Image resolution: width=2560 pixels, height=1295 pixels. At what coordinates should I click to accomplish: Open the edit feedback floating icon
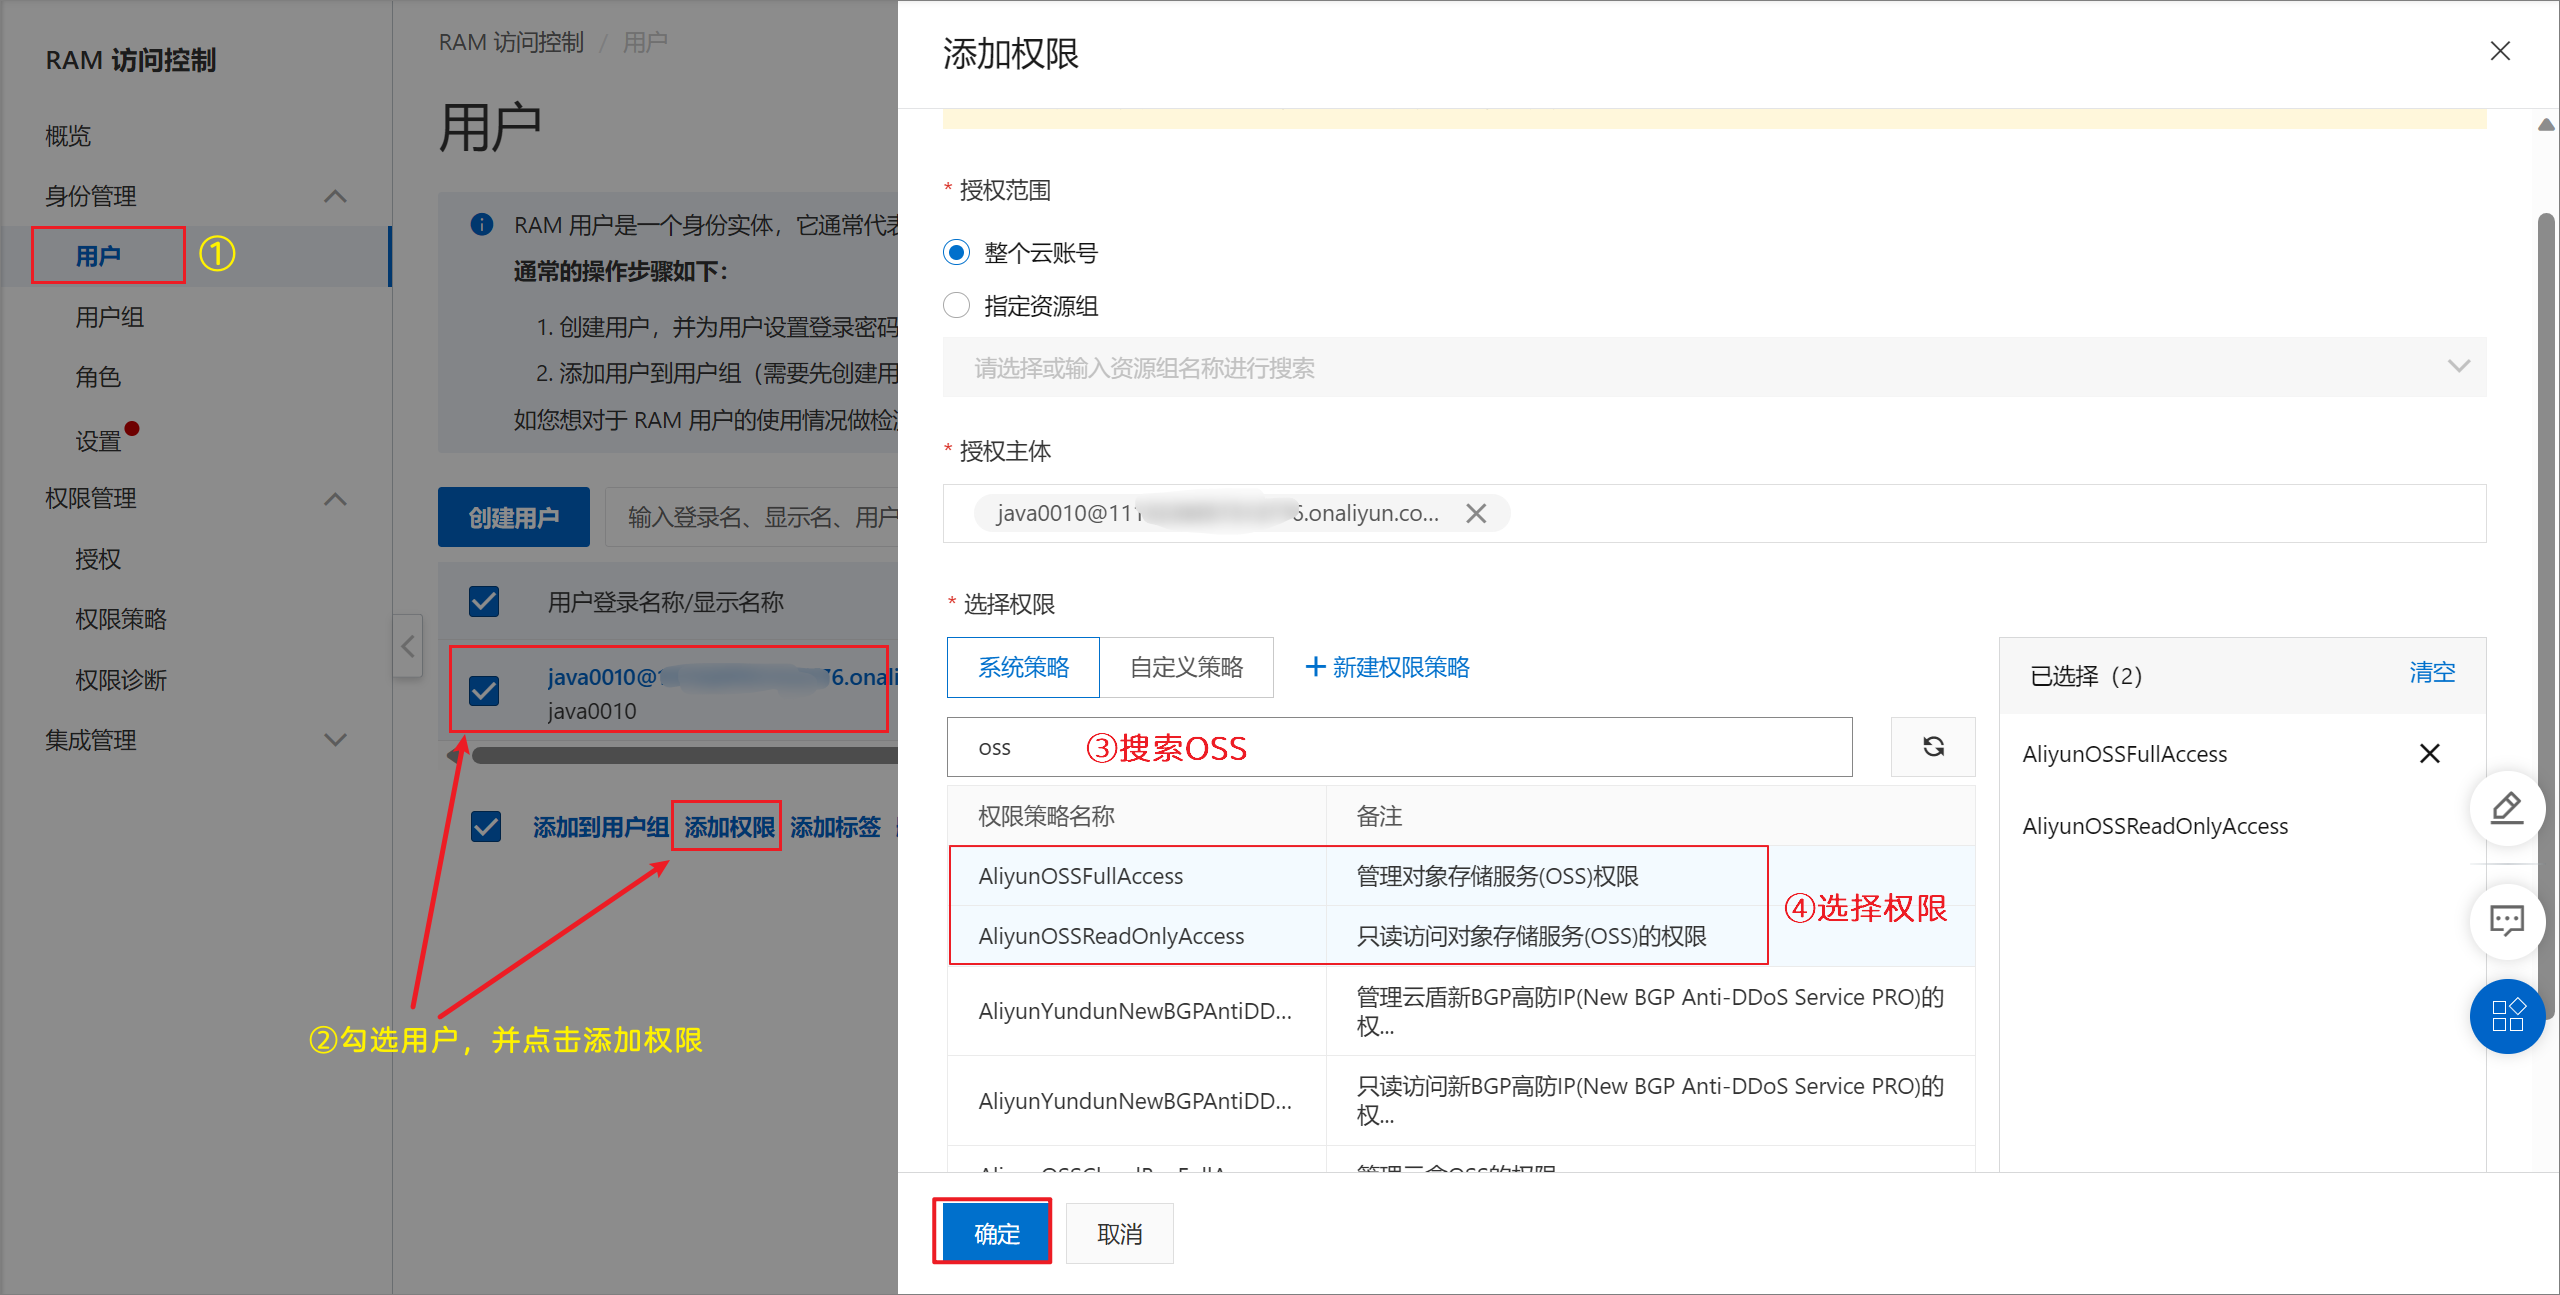[2507, 808]
